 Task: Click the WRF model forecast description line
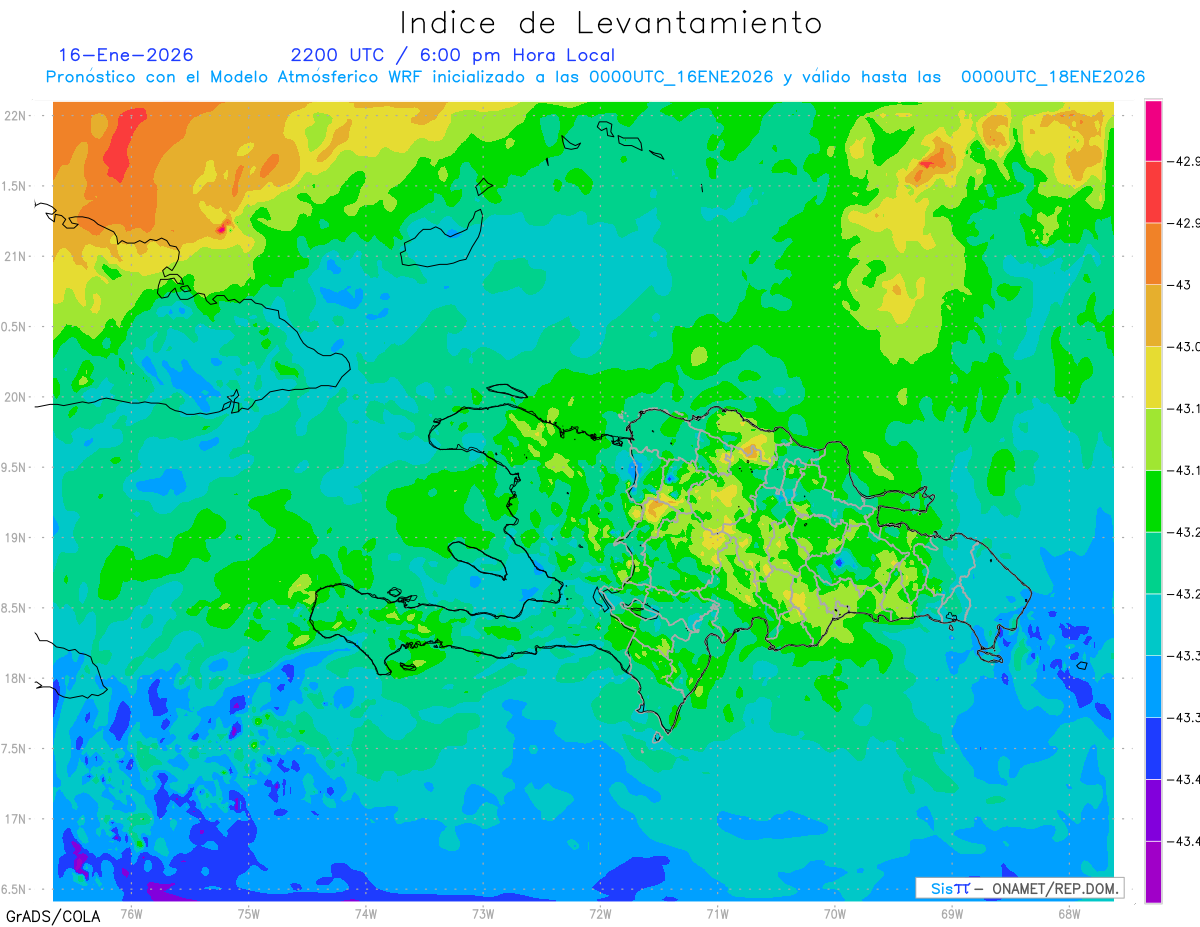click(596, 77)
